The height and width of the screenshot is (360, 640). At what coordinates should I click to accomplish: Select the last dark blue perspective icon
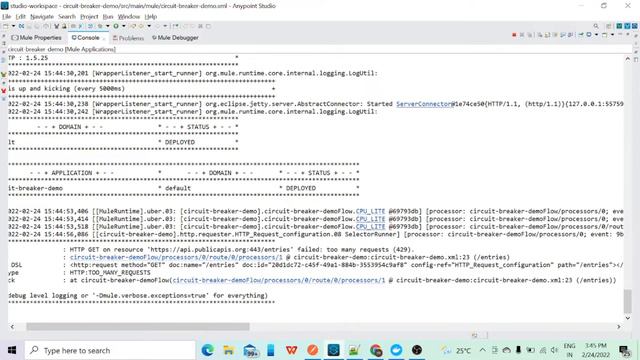[635, 26]
